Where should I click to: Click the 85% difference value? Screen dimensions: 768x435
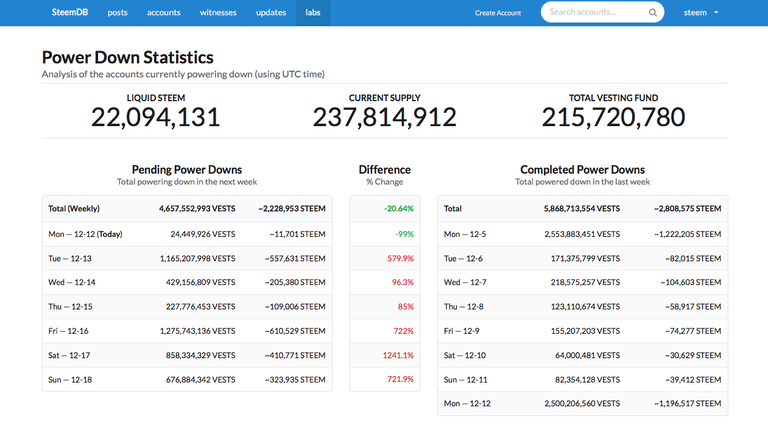click(x=406, y=307)
